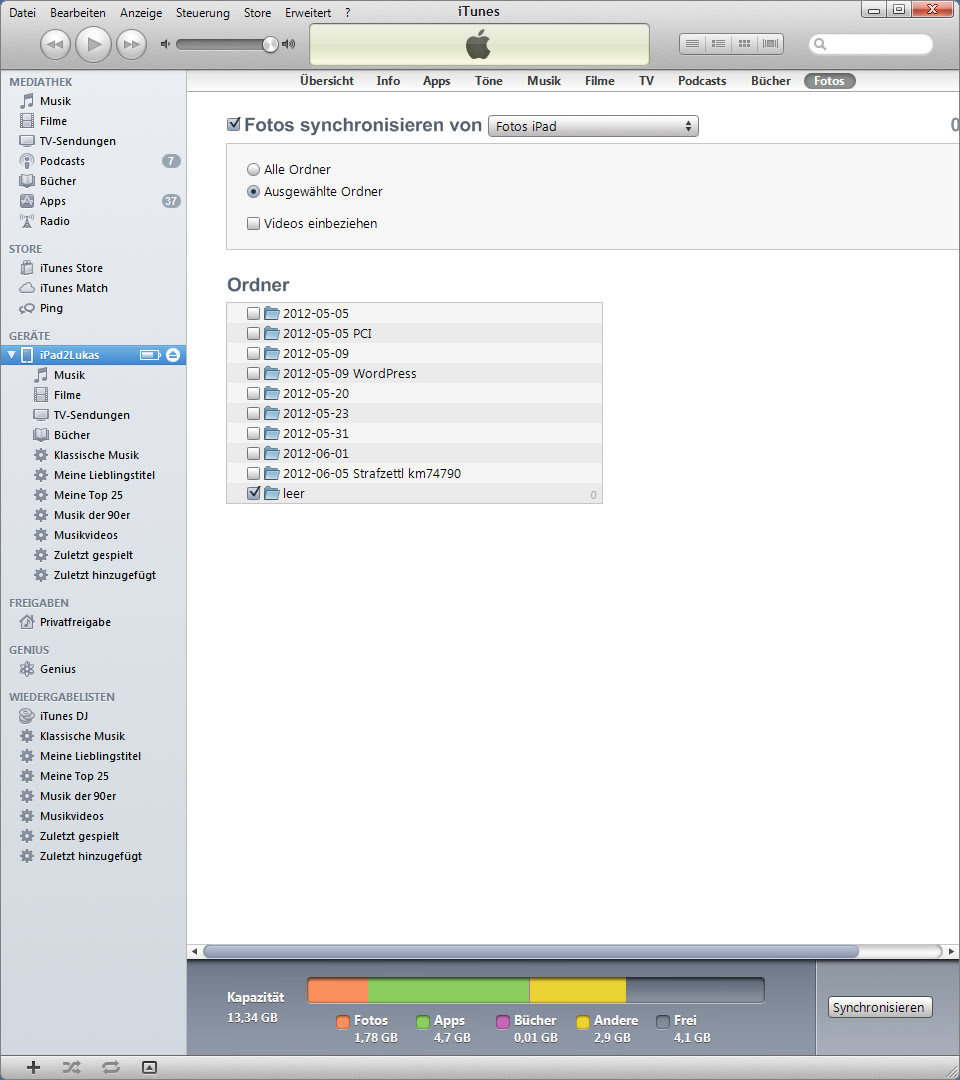Select Alle Ordner radio button

253,169
